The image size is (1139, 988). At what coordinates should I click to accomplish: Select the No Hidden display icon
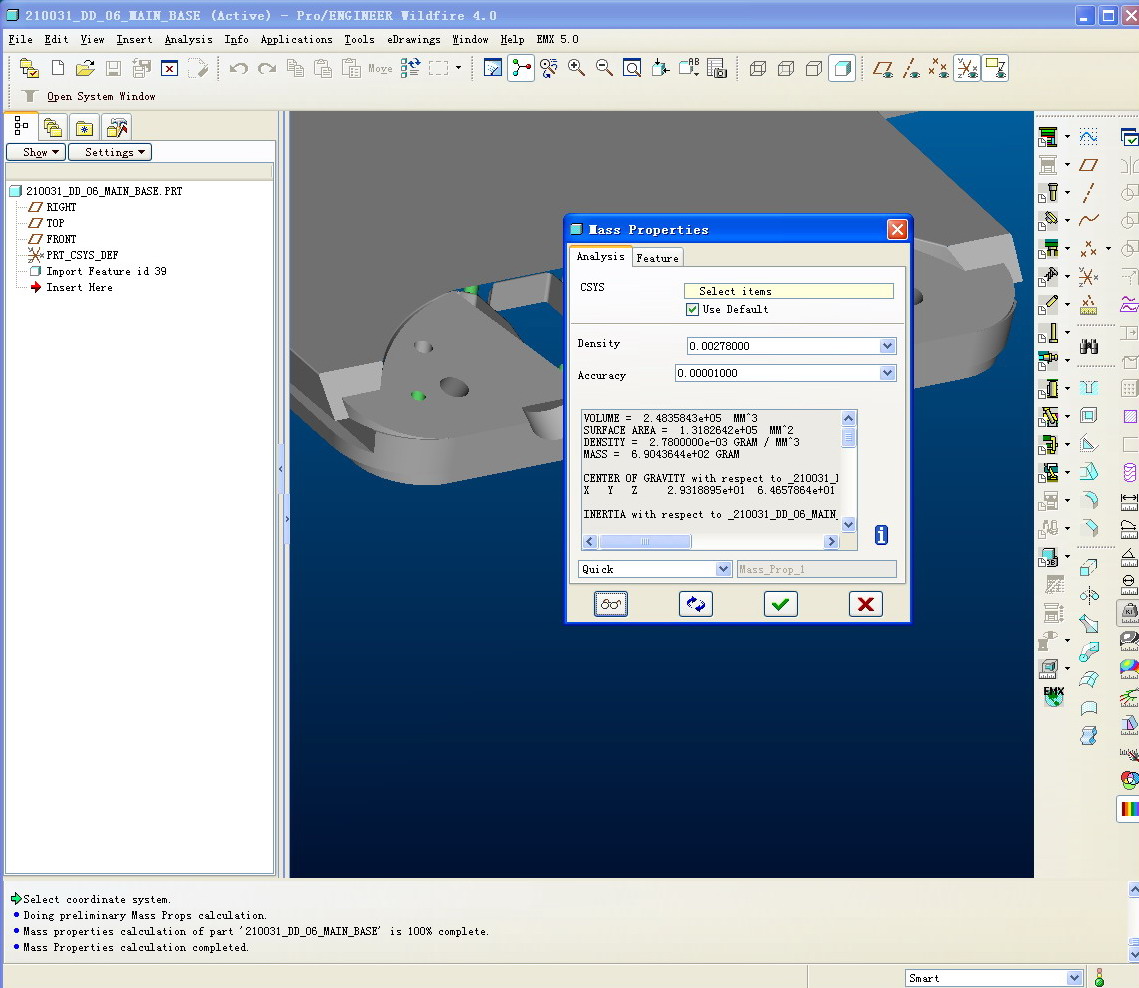tap(814, 68)
